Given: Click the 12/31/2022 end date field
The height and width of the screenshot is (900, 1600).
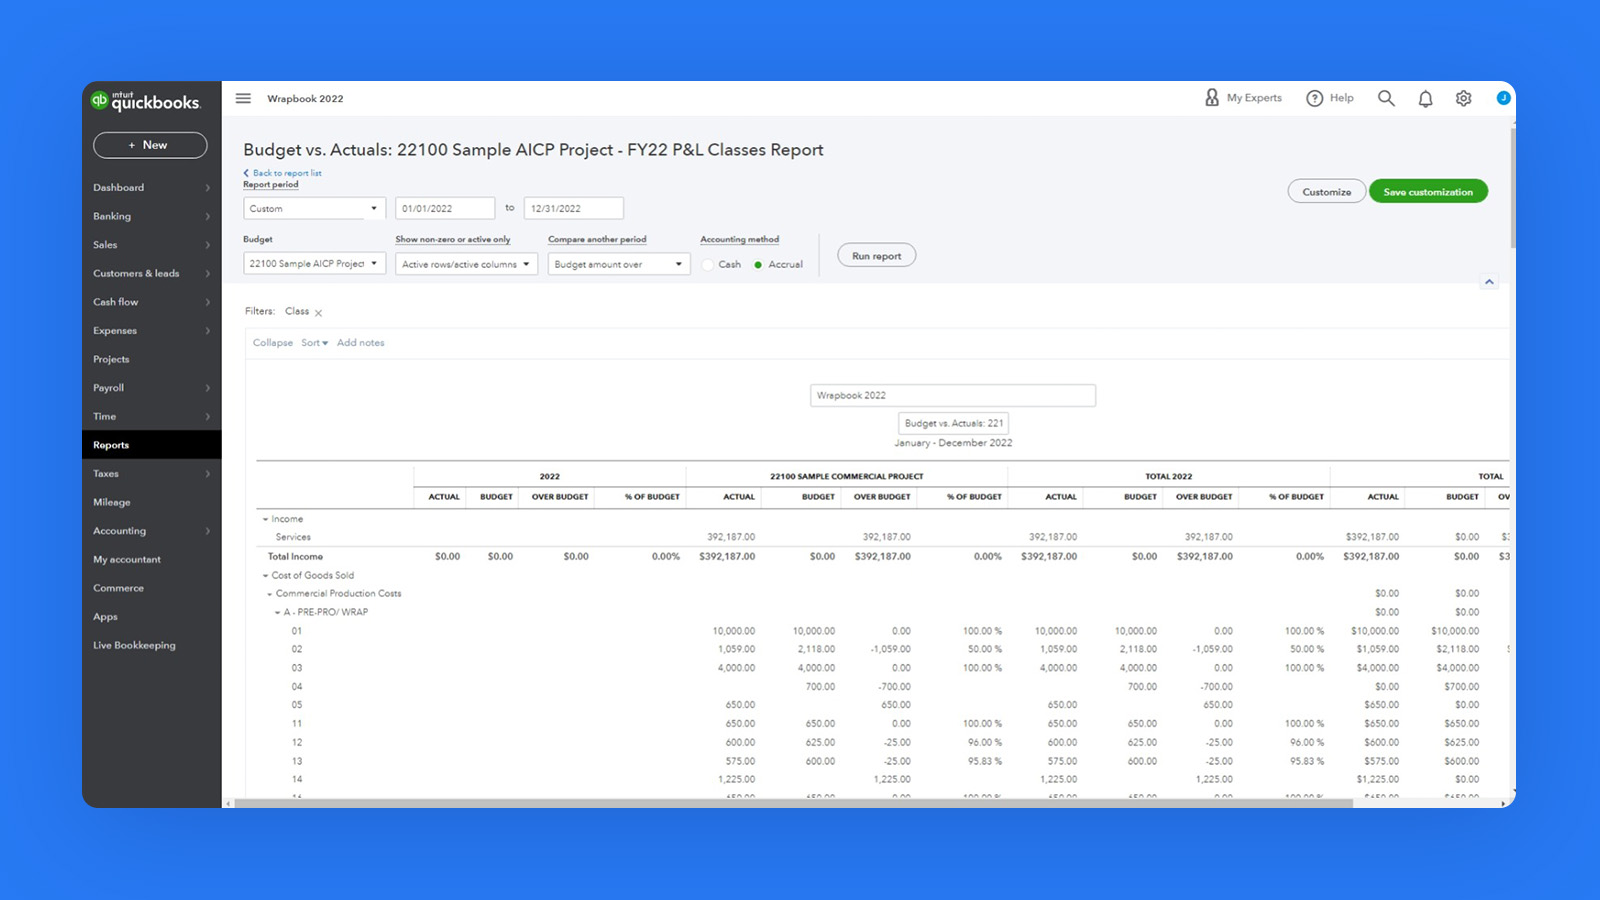Looking at the screenshot, I should (x=572, y=208).
